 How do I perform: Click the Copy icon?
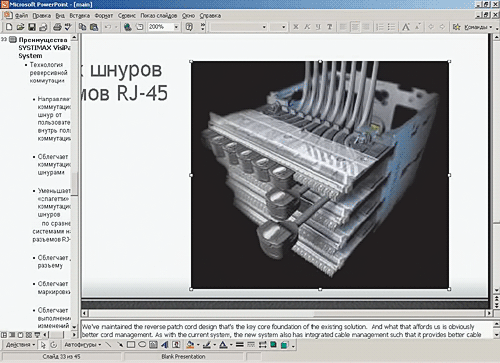(82, 27)
